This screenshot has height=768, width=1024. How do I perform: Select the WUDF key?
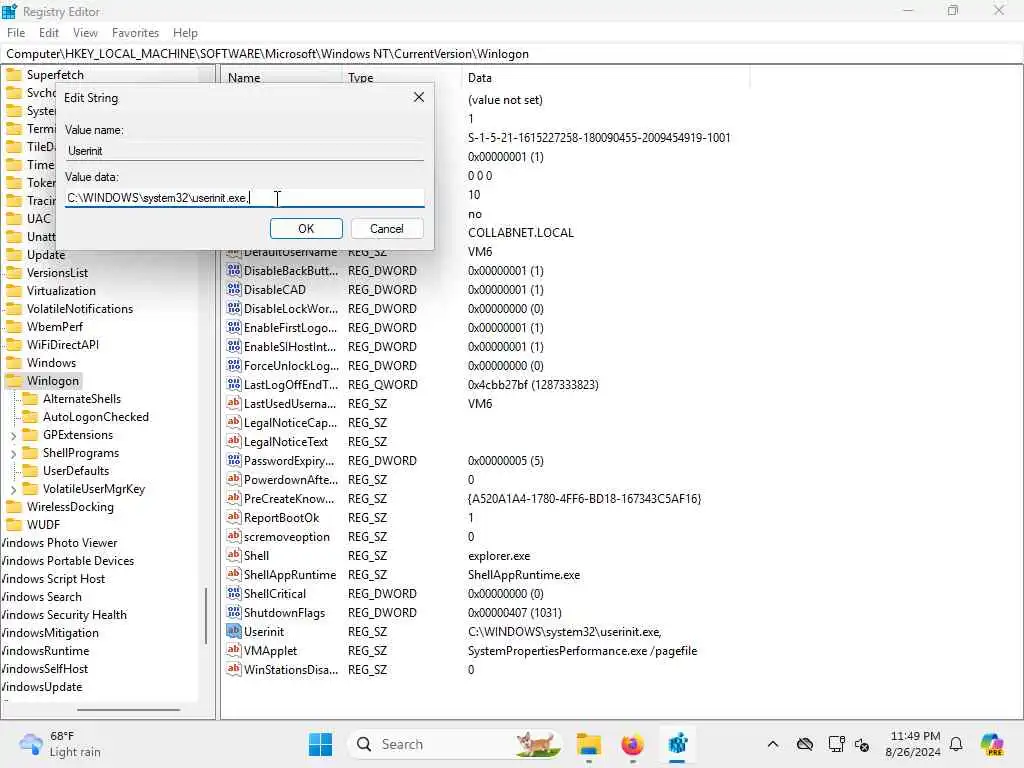click(x=43, y=524)
